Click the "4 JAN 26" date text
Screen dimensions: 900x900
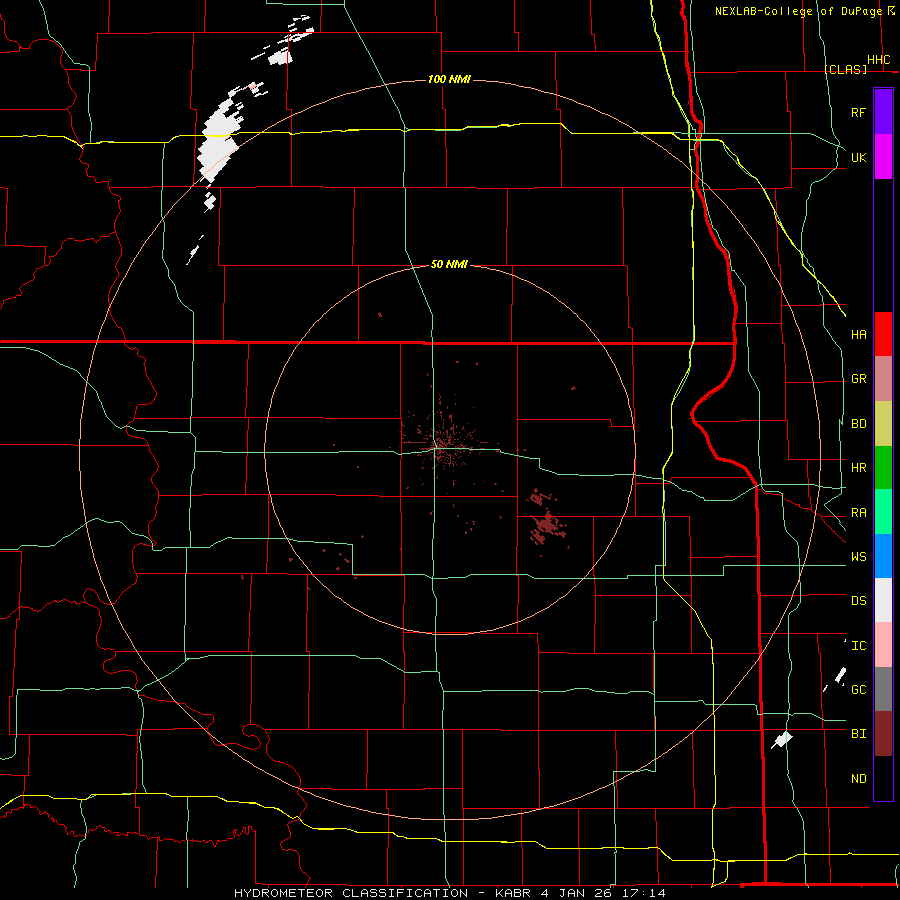point(577,893)
